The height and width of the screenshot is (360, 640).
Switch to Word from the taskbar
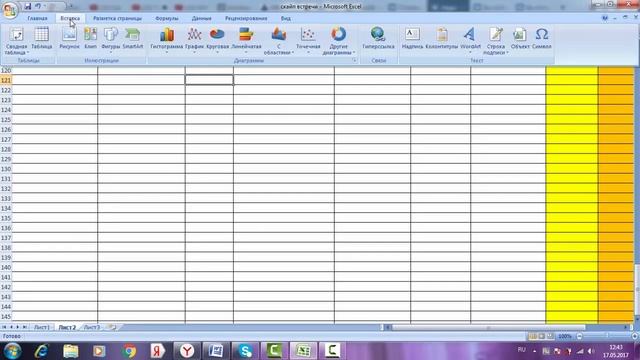pos(216,351)
